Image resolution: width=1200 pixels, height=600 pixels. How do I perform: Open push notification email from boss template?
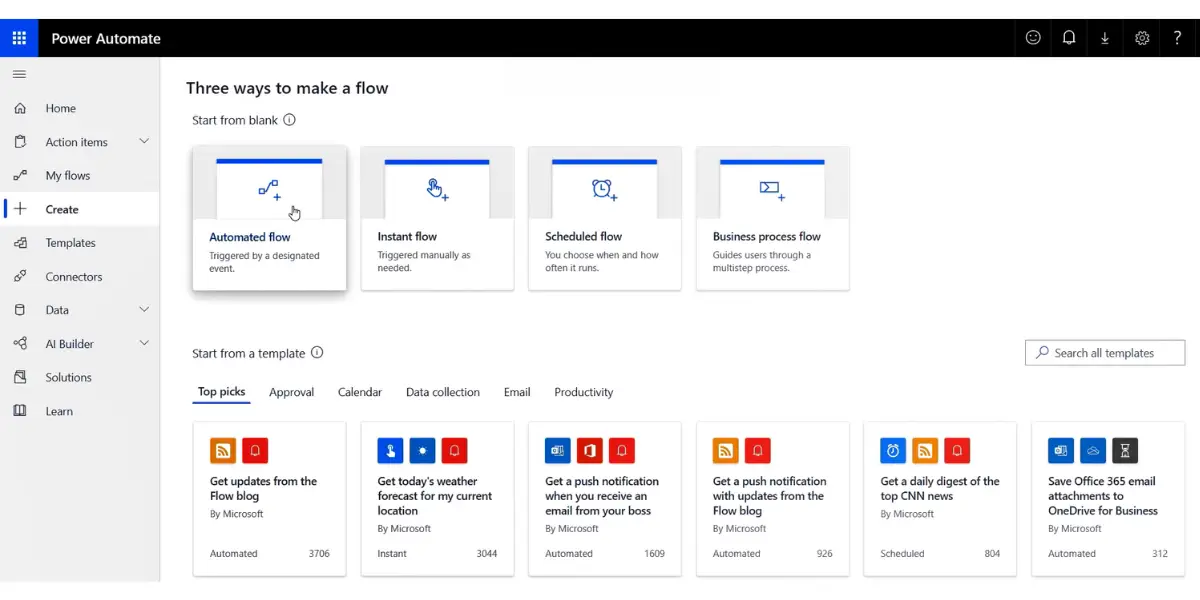click(x=605, y=499)
